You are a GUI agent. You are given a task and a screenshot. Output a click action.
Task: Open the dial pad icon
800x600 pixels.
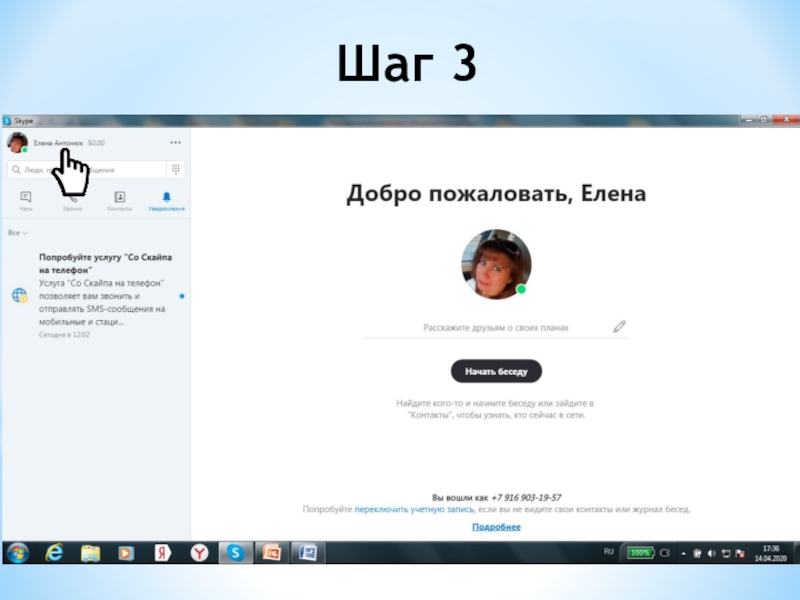coord(176,169)
